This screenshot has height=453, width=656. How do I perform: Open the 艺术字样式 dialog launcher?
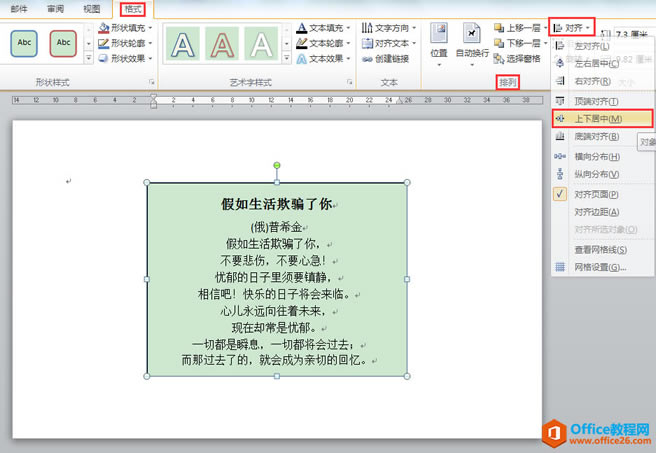[350, 82]
